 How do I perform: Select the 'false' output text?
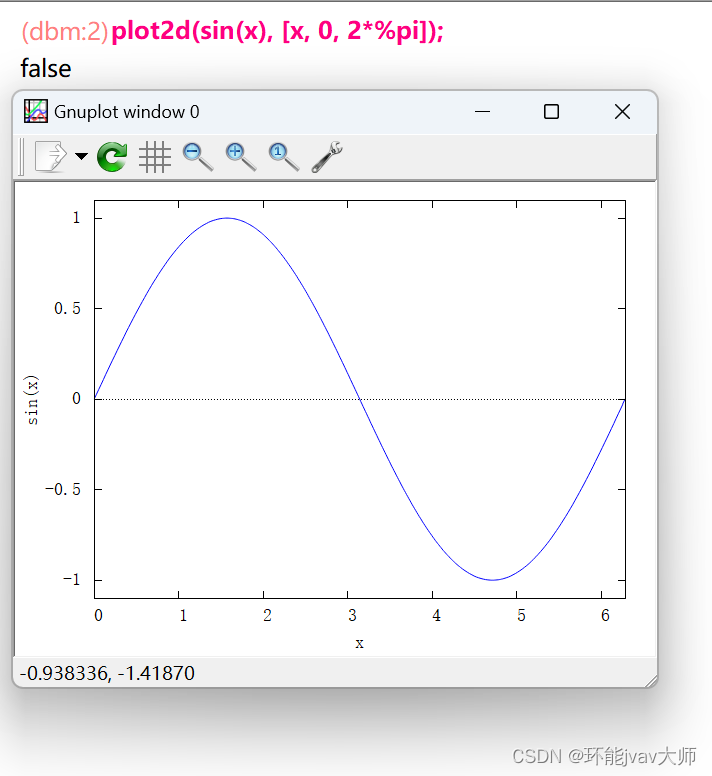(x=46, y=68)
